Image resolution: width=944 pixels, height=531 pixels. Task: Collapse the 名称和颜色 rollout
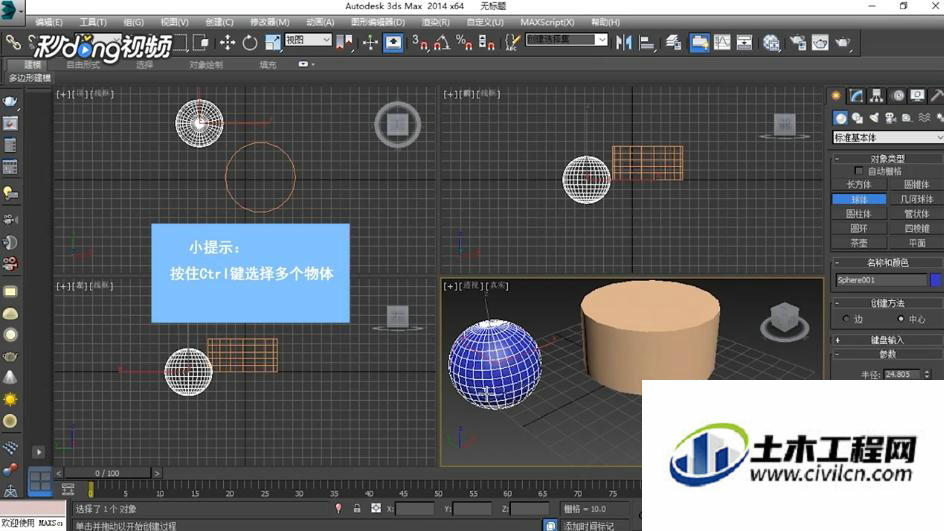tap(887, 262)
